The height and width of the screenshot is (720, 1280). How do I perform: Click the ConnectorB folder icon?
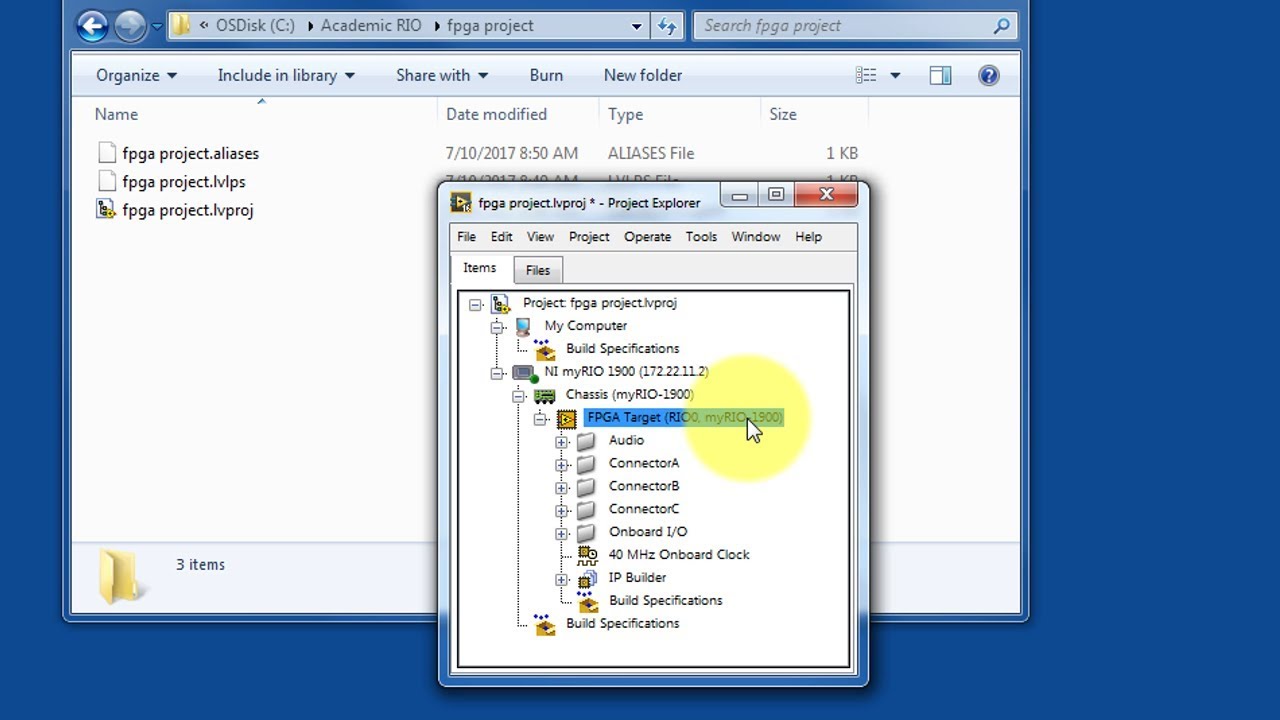pyautogui.click(x=587, y=487)
